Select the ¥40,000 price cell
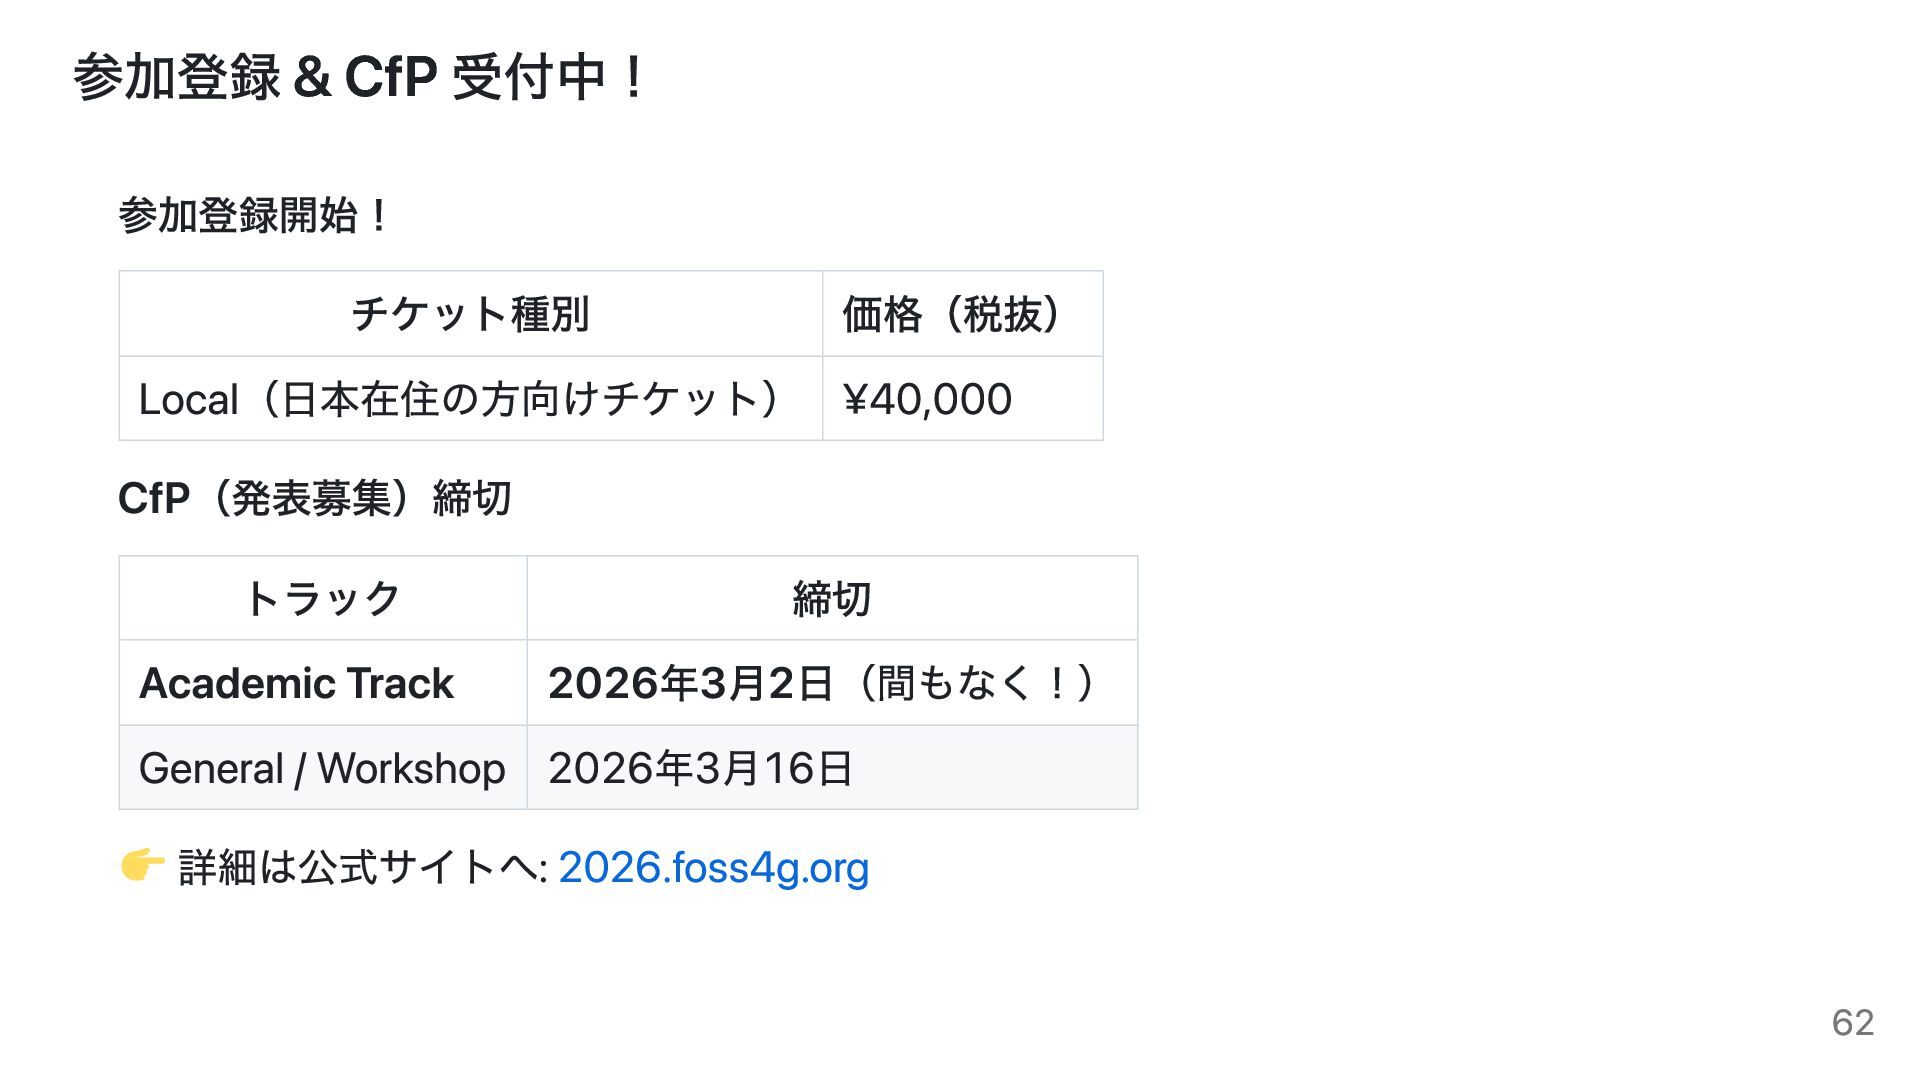Viewport: 1920px width, 1080px height. [927, 400]
